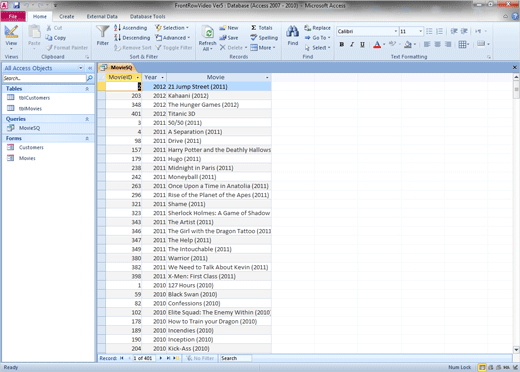520x372 pixels.
Task: Click Toggle Filter
Action: (174, 48)
